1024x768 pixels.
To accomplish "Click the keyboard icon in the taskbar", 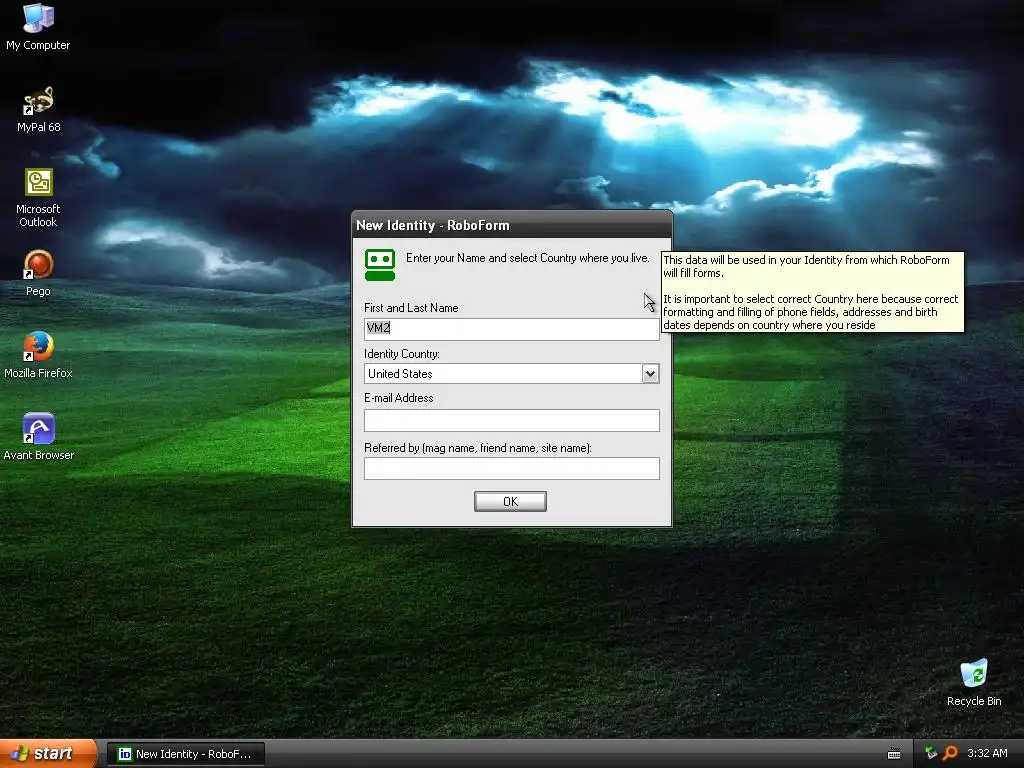I will (x=894, y=754).
